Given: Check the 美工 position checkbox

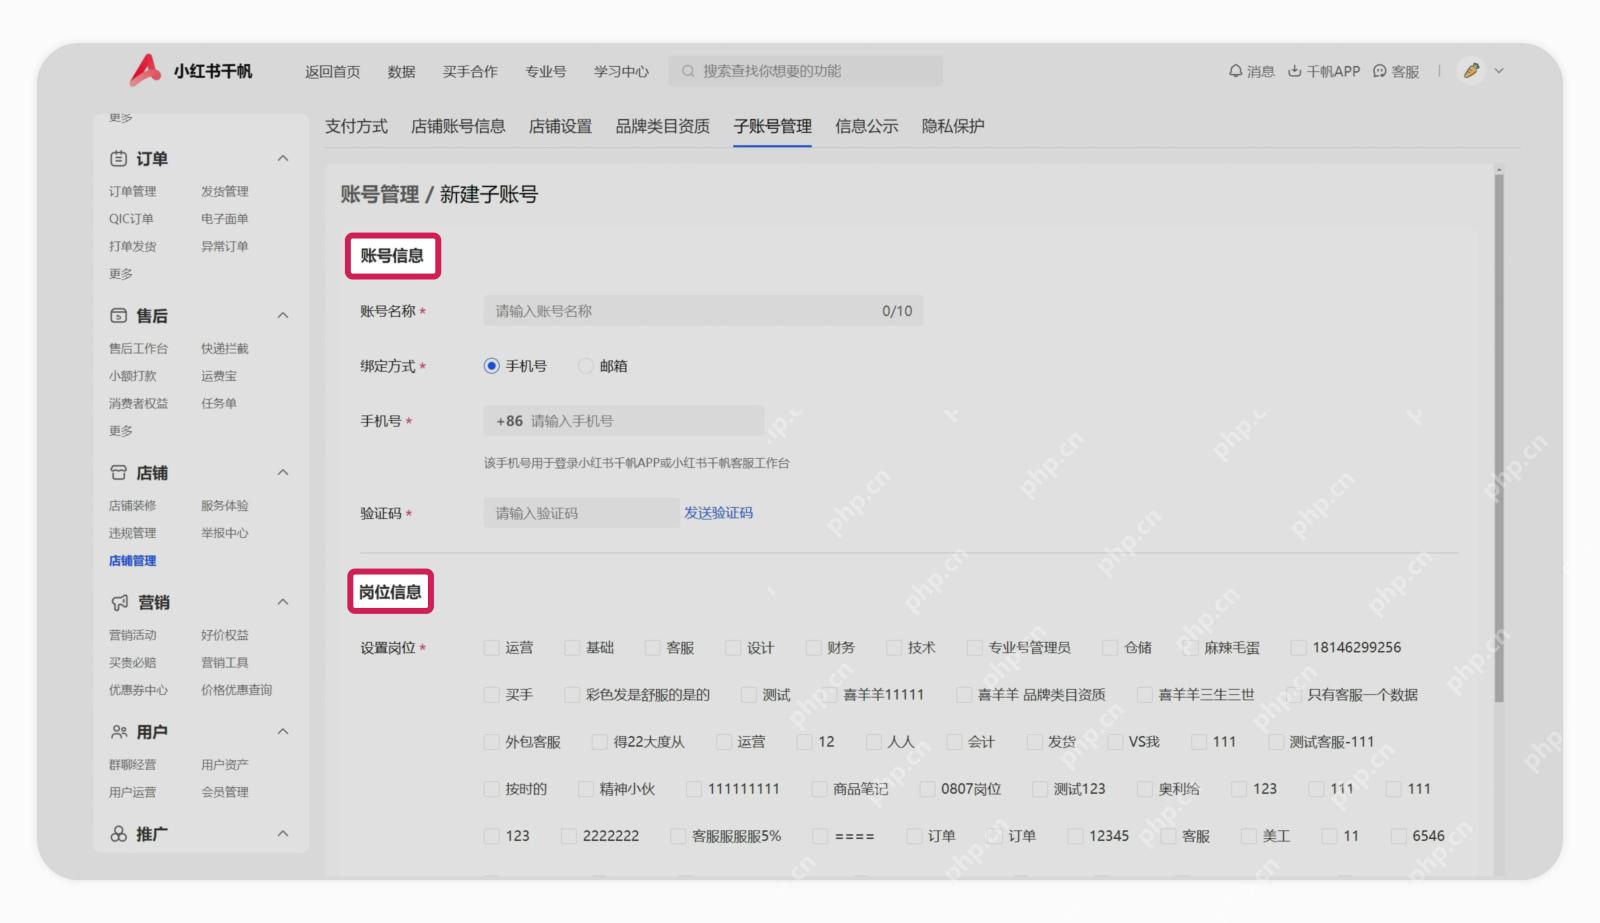Looking at the screenshot, I should [1248, 836].
